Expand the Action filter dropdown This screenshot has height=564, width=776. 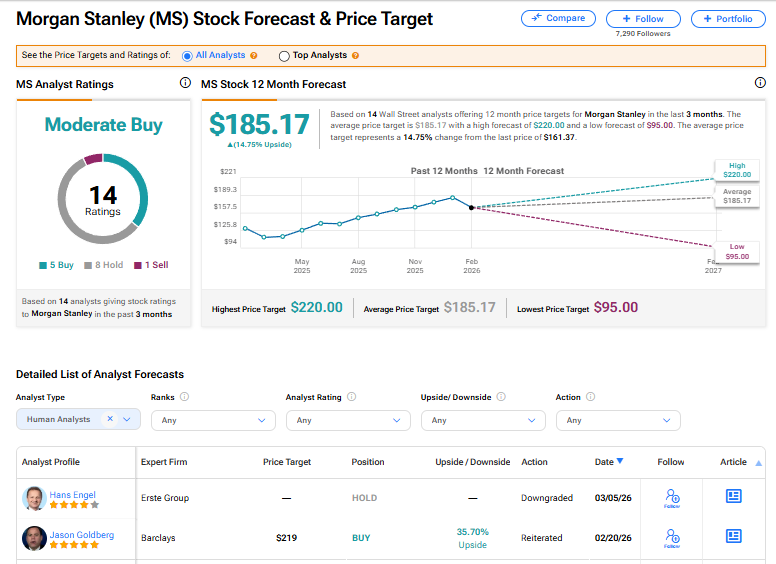[617, 420]
